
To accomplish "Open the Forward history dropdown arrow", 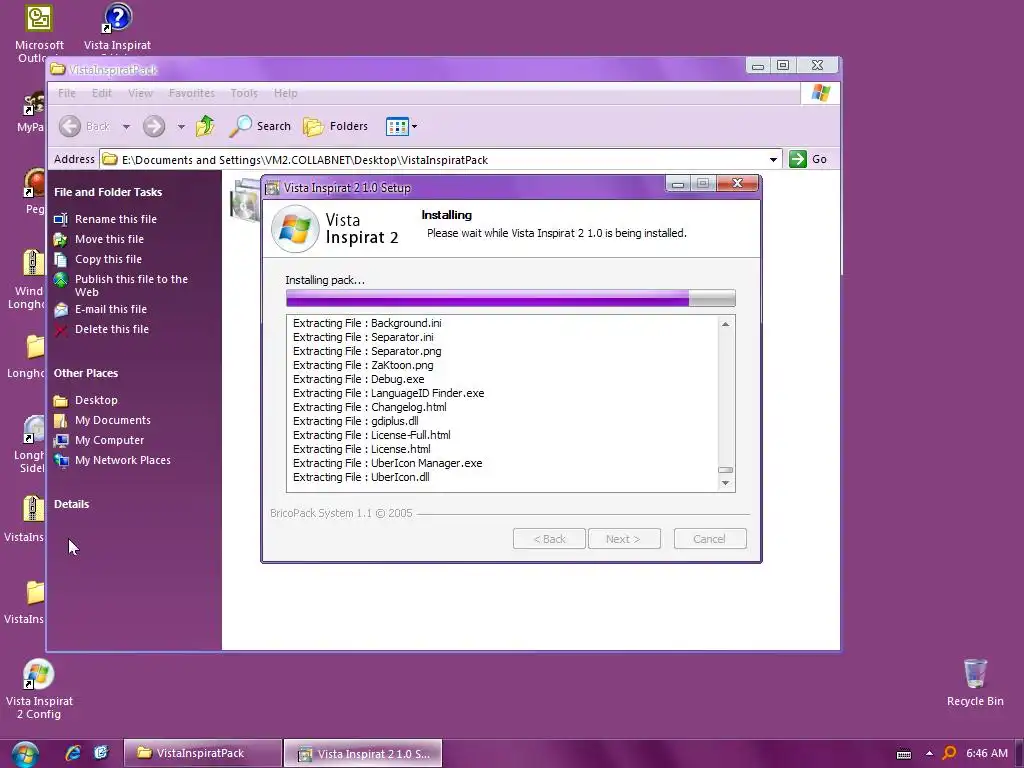I will point(181,127).
